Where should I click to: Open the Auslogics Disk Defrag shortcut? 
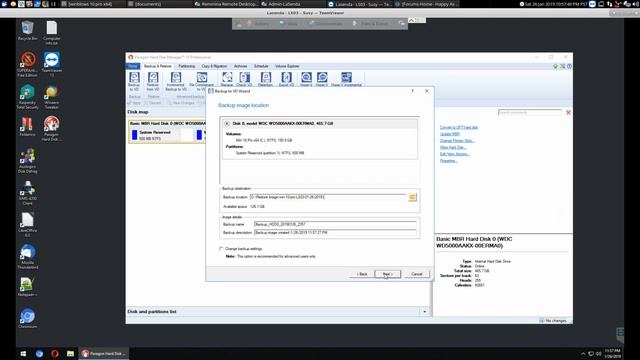pyautogui.click(x=27, y=161)
